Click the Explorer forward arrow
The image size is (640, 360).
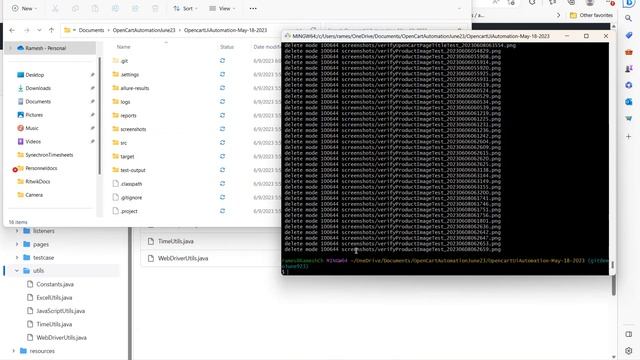point(27,30)
